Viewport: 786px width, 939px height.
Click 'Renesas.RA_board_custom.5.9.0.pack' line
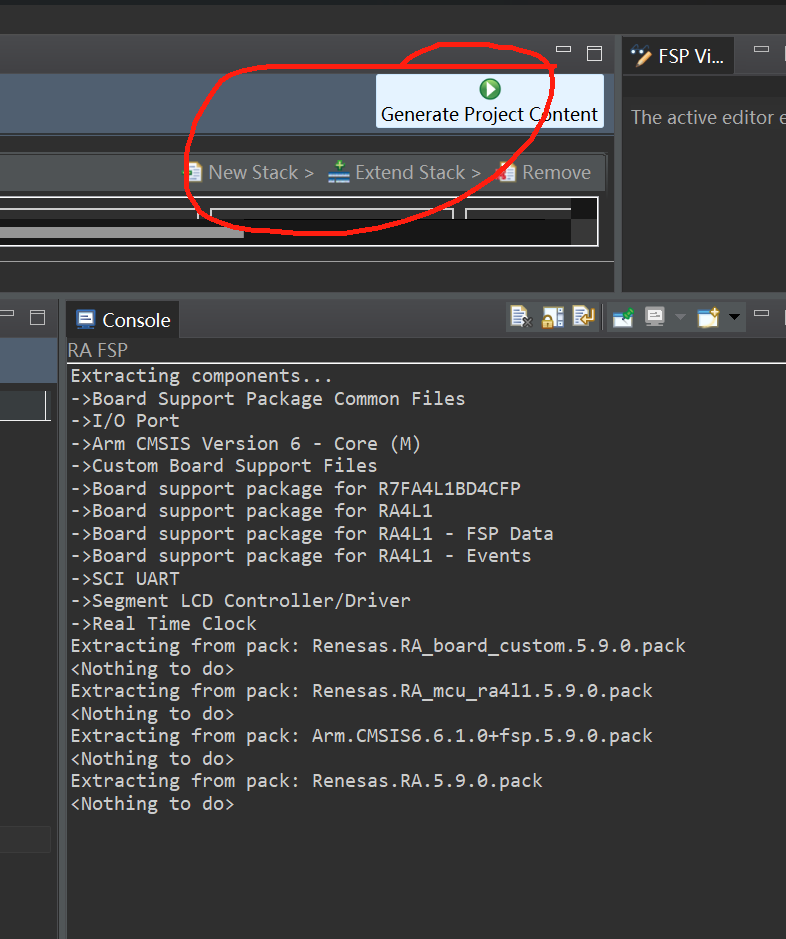[x=378, y=646]
